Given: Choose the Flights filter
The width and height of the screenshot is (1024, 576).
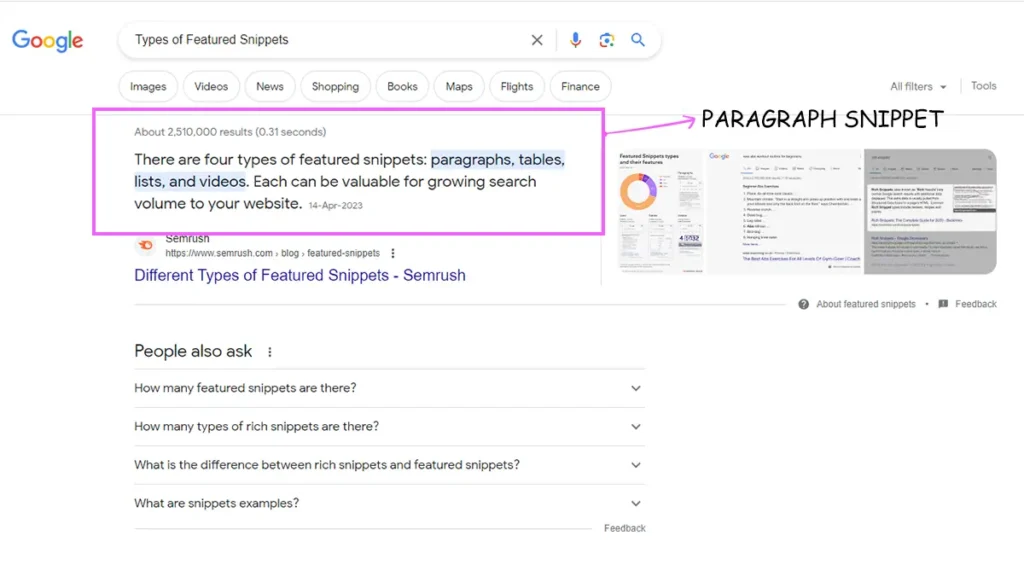Looking at the screenshot, I should [x=517, y=86].
